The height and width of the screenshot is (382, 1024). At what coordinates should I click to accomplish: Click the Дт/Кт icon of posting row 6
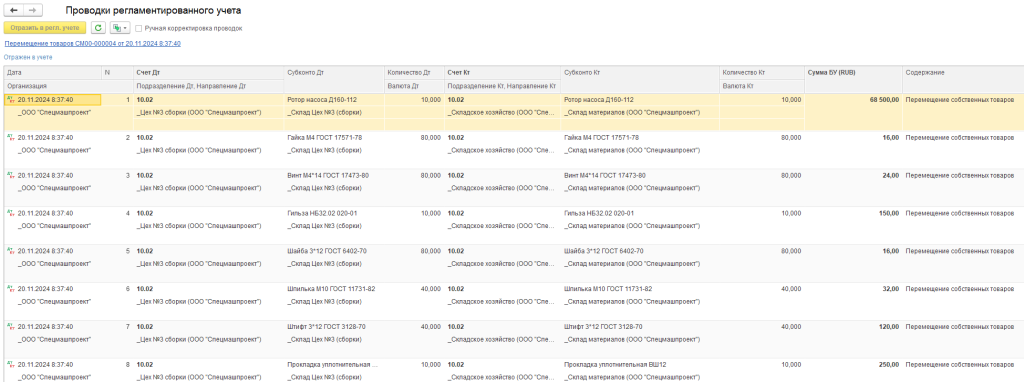[x=10, y=289]
